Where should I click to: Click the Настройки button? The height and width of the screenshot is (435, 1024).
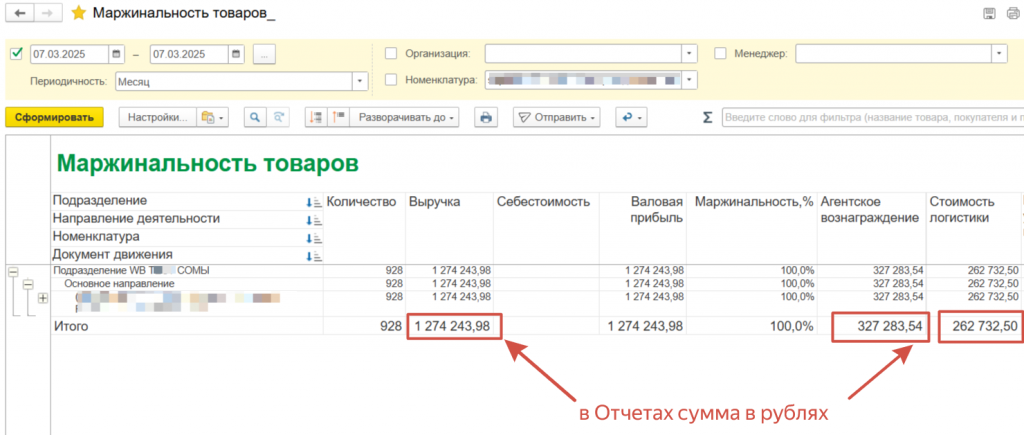coord(157,117)
